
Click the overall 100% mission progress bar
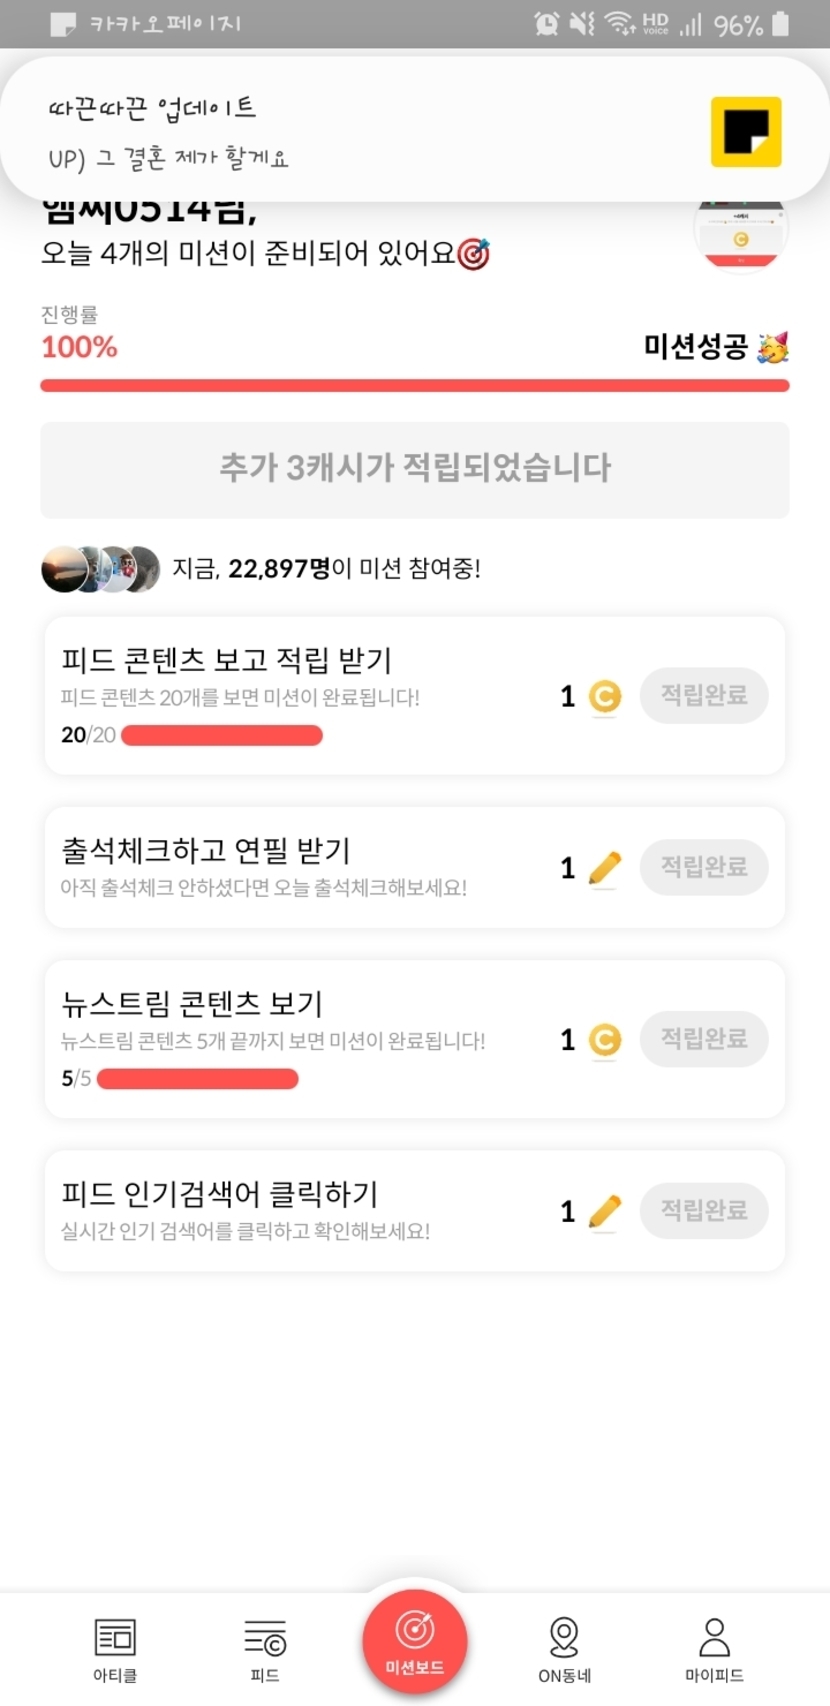414,385
